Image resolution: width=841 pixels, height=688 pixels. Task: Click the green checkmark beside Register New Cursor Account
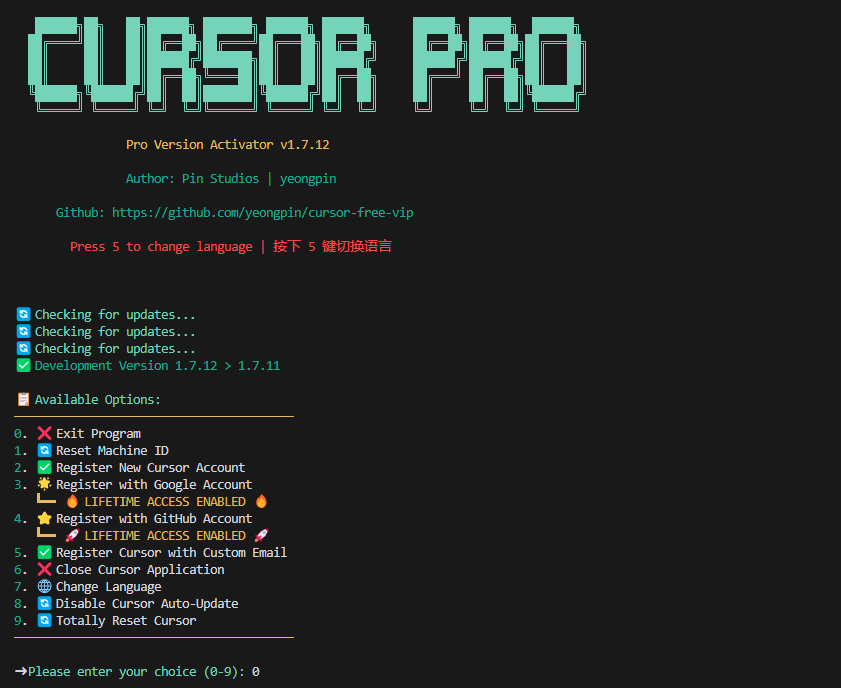44,468
